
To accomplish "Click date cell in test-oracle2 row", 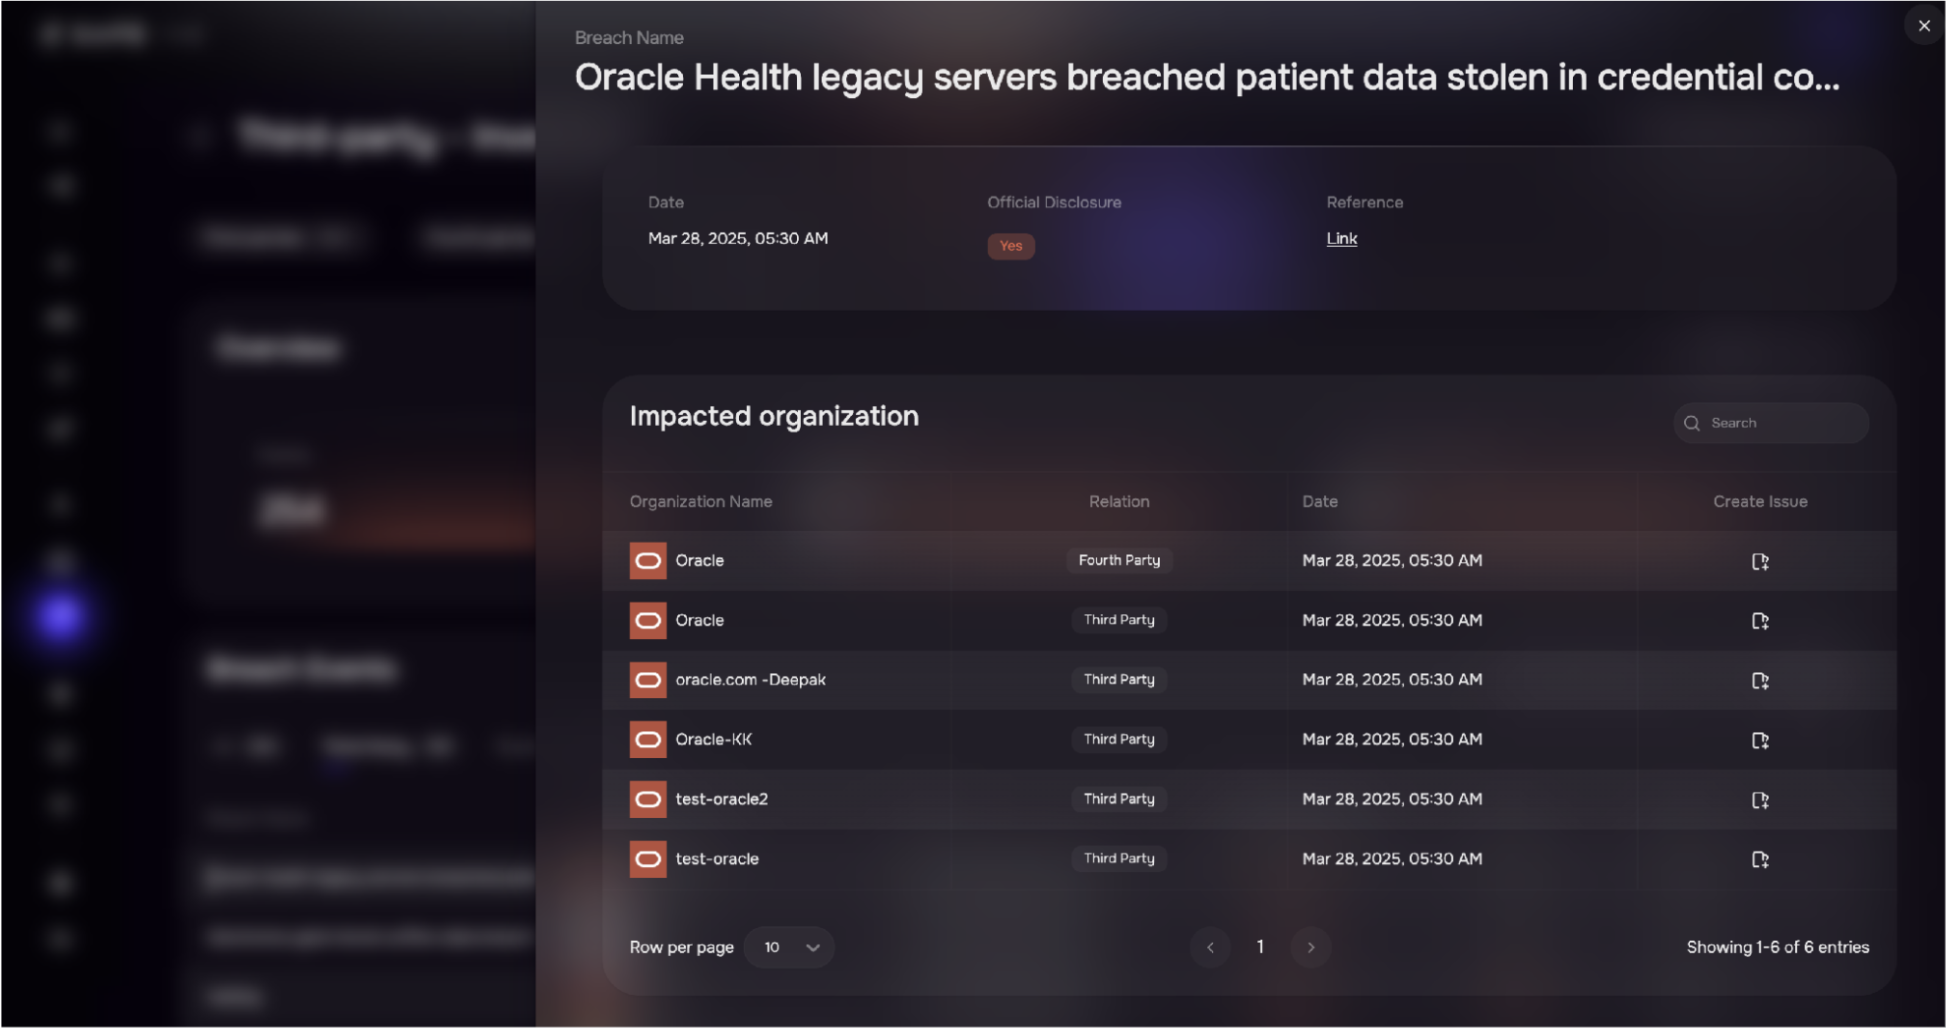I will (x=1391, y=799).
